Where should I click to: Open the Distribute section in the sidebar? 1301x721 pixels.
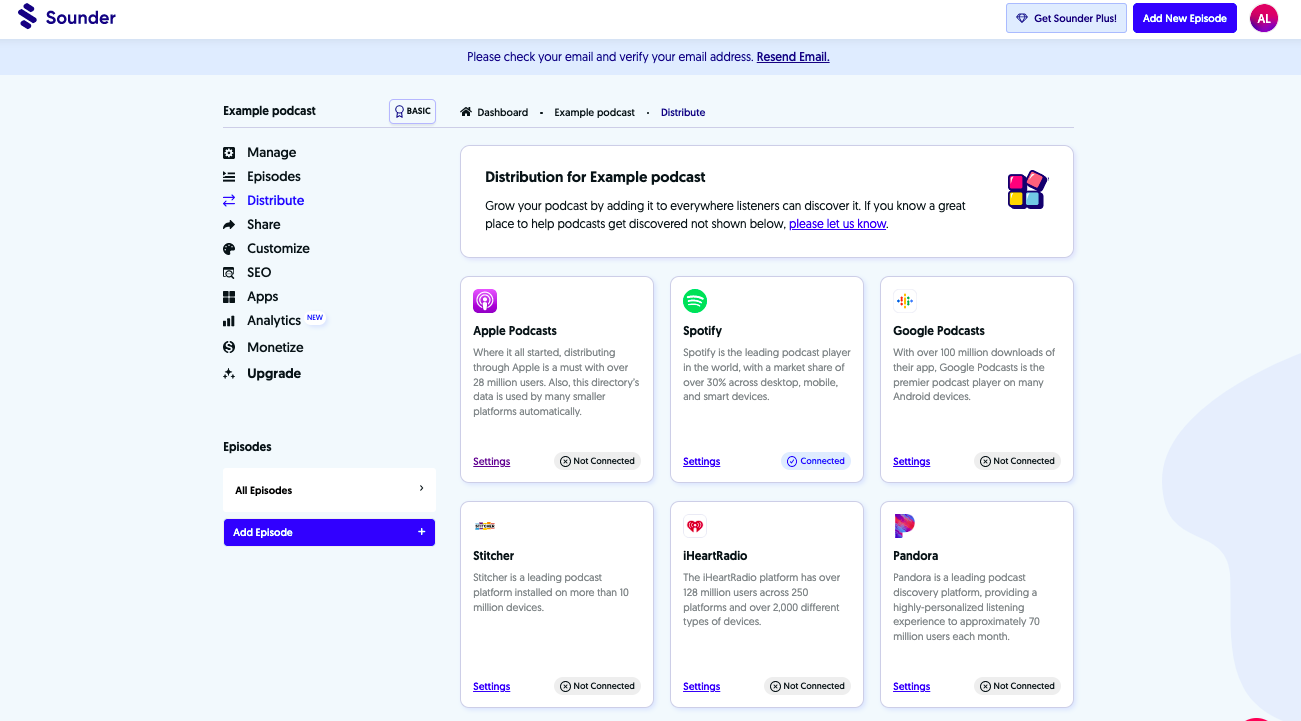pyautogui.click(x=275, y=200)
